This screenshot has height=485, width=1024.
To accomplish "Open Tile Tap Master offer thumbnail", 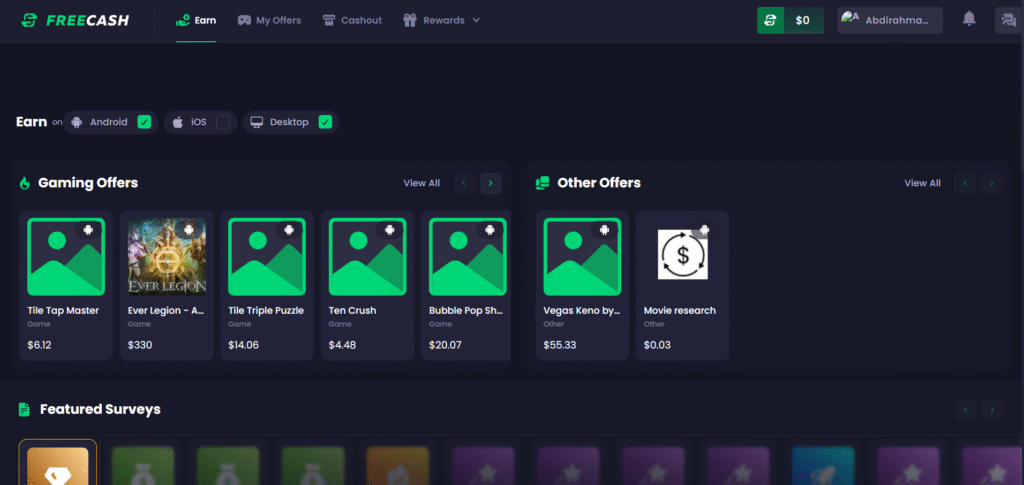I will (66, 257).
